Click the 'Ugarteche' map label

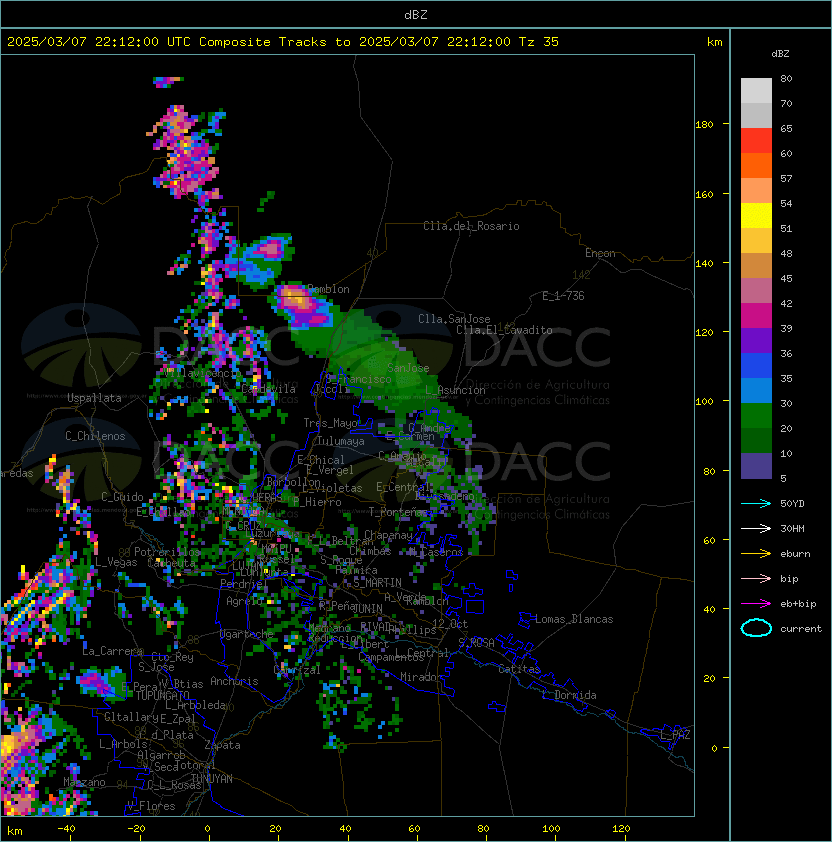(x=247, y=634)
